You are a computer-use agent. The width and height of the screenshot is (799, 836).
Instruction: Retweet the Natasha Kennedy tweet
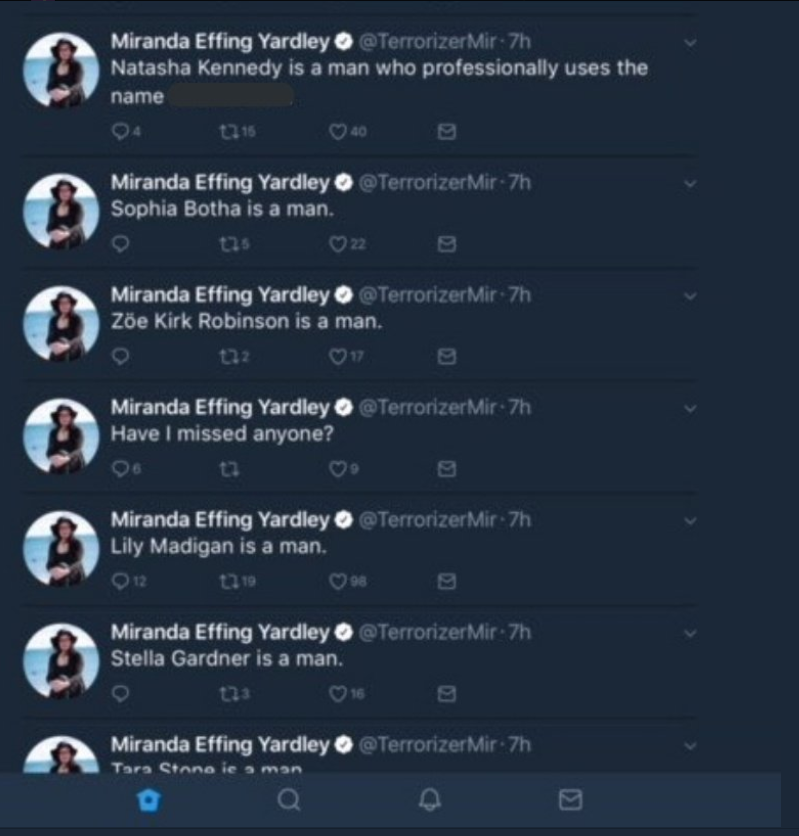pyautogui.click(x=229, y=131)
